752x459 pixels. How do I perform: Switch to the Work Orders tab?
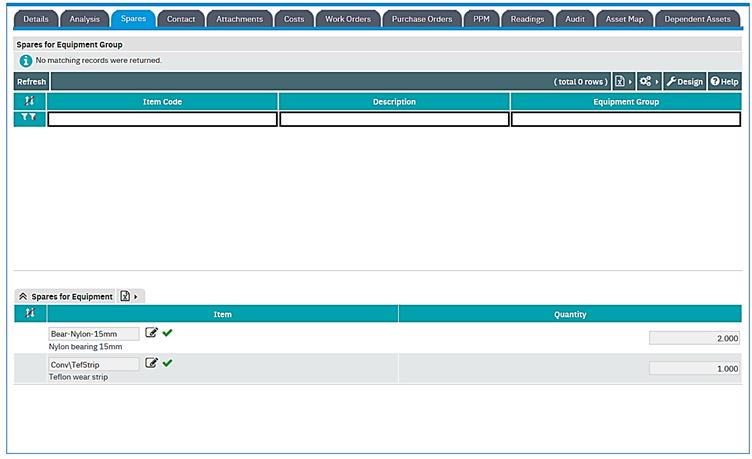pyautogui.click(x=347, y=19)
